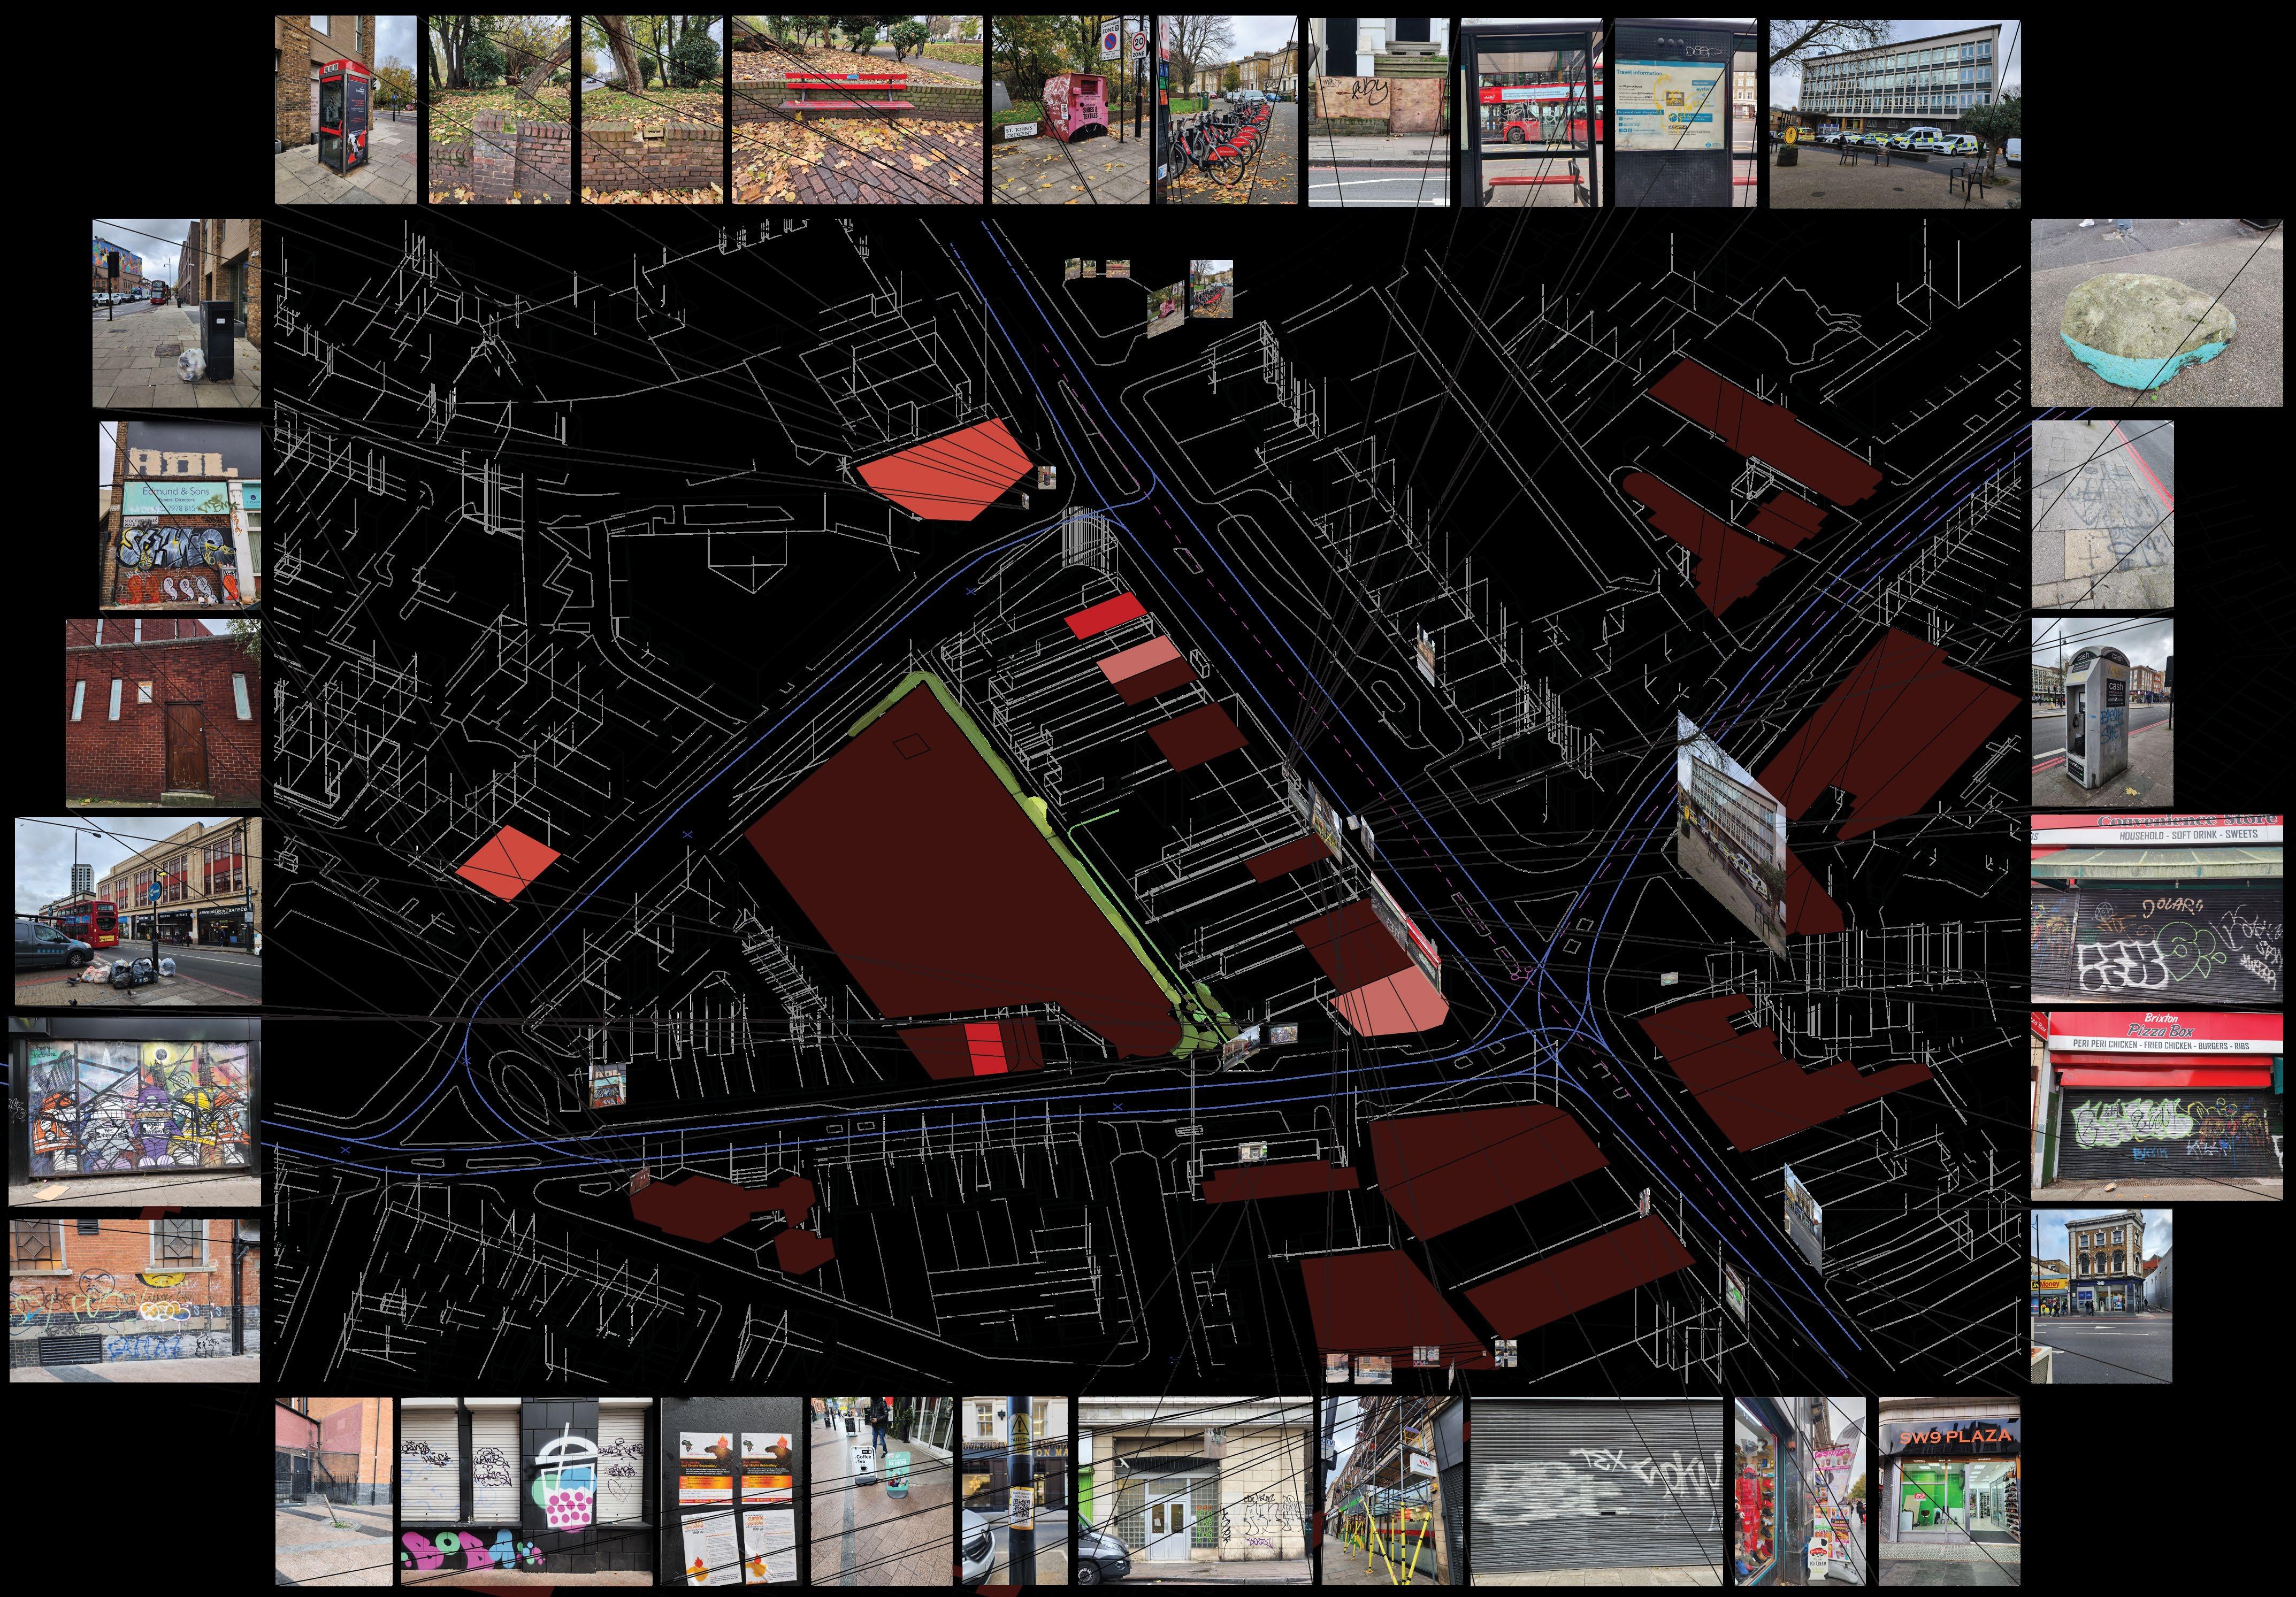Image resolution: width=2296 pixels, height=1597 pixels.
Task: Open the pink clothing bin photo
Action: click(x=1070, y=110)
